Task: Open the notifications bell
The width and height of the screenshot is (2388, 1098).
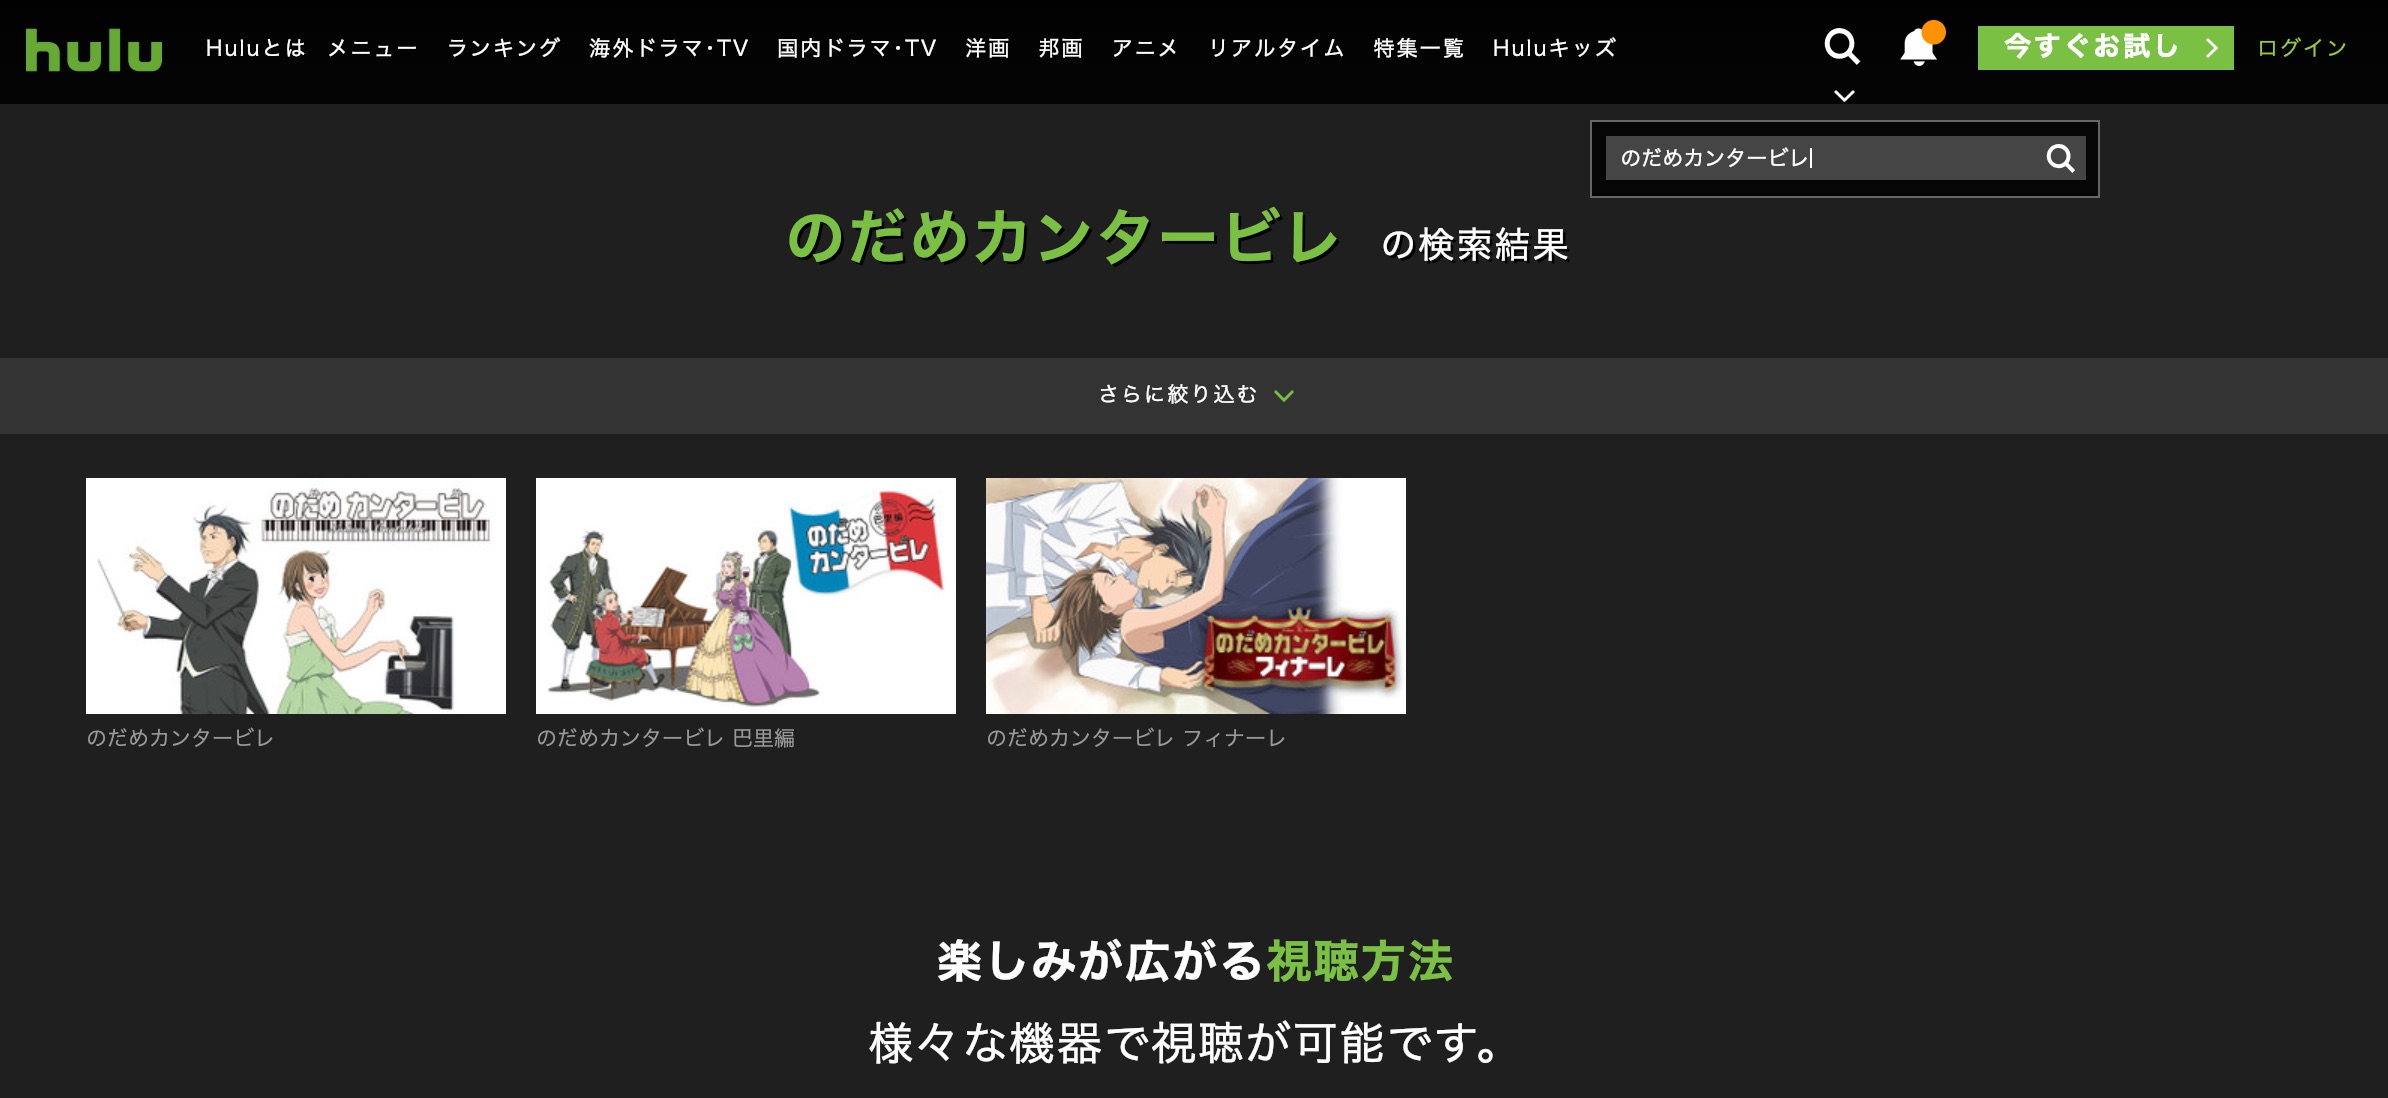Action: [x=1917, y=47]
